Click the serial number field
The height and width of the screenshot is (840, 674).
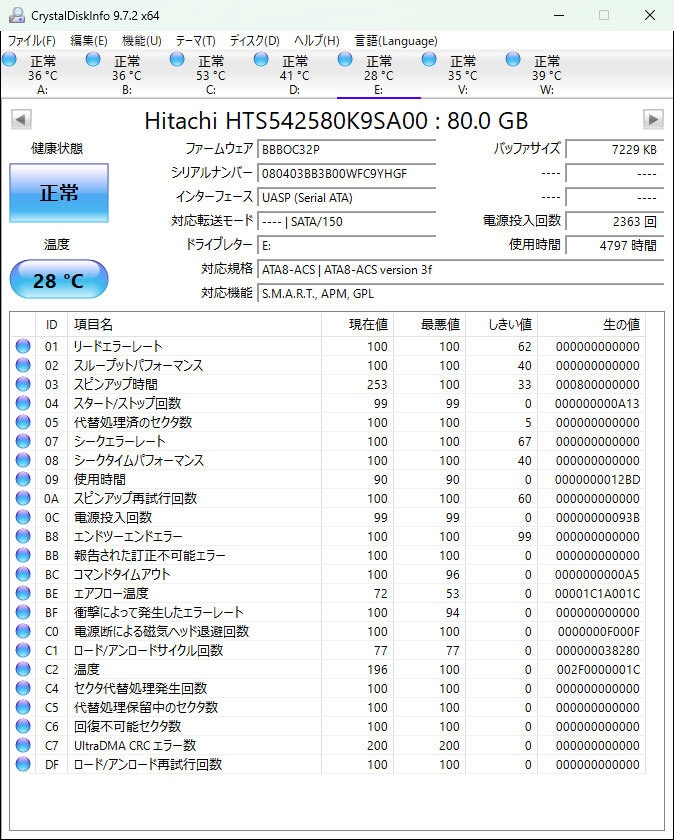coord(346,174)
